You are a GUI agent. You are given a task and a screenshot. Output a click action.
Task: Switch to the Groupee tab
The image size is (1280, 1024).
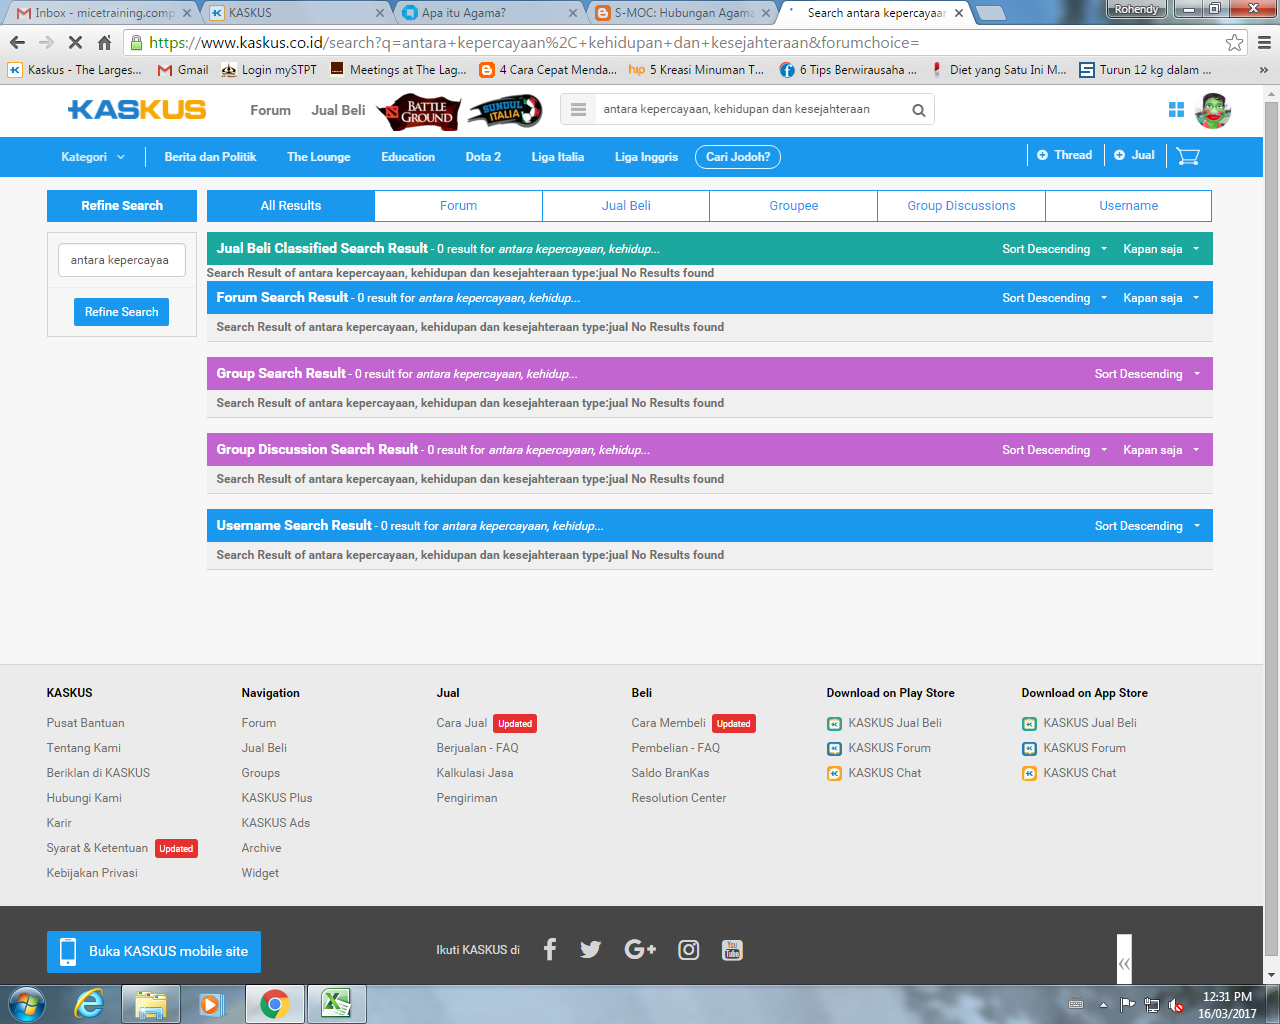794,206
